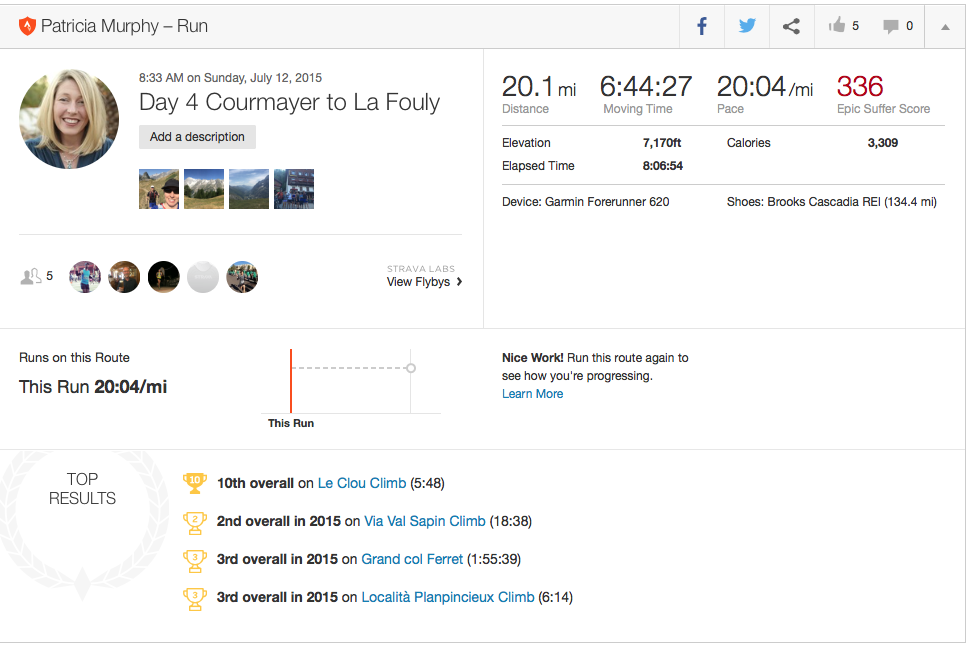This screenshot has width=970, height=649.
Task: Share activity on Facebook
Action: pyautogui.click(x=702, y=27)
